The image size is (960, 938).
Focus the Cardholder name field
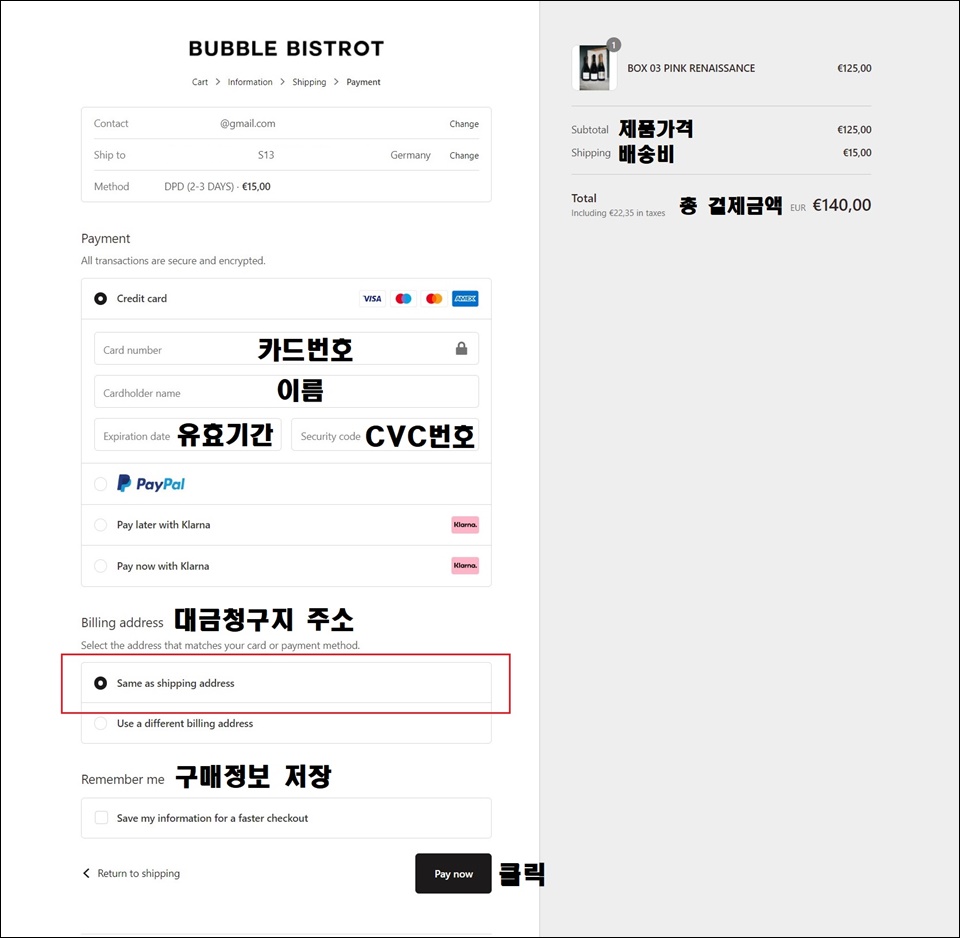[286, 392]
